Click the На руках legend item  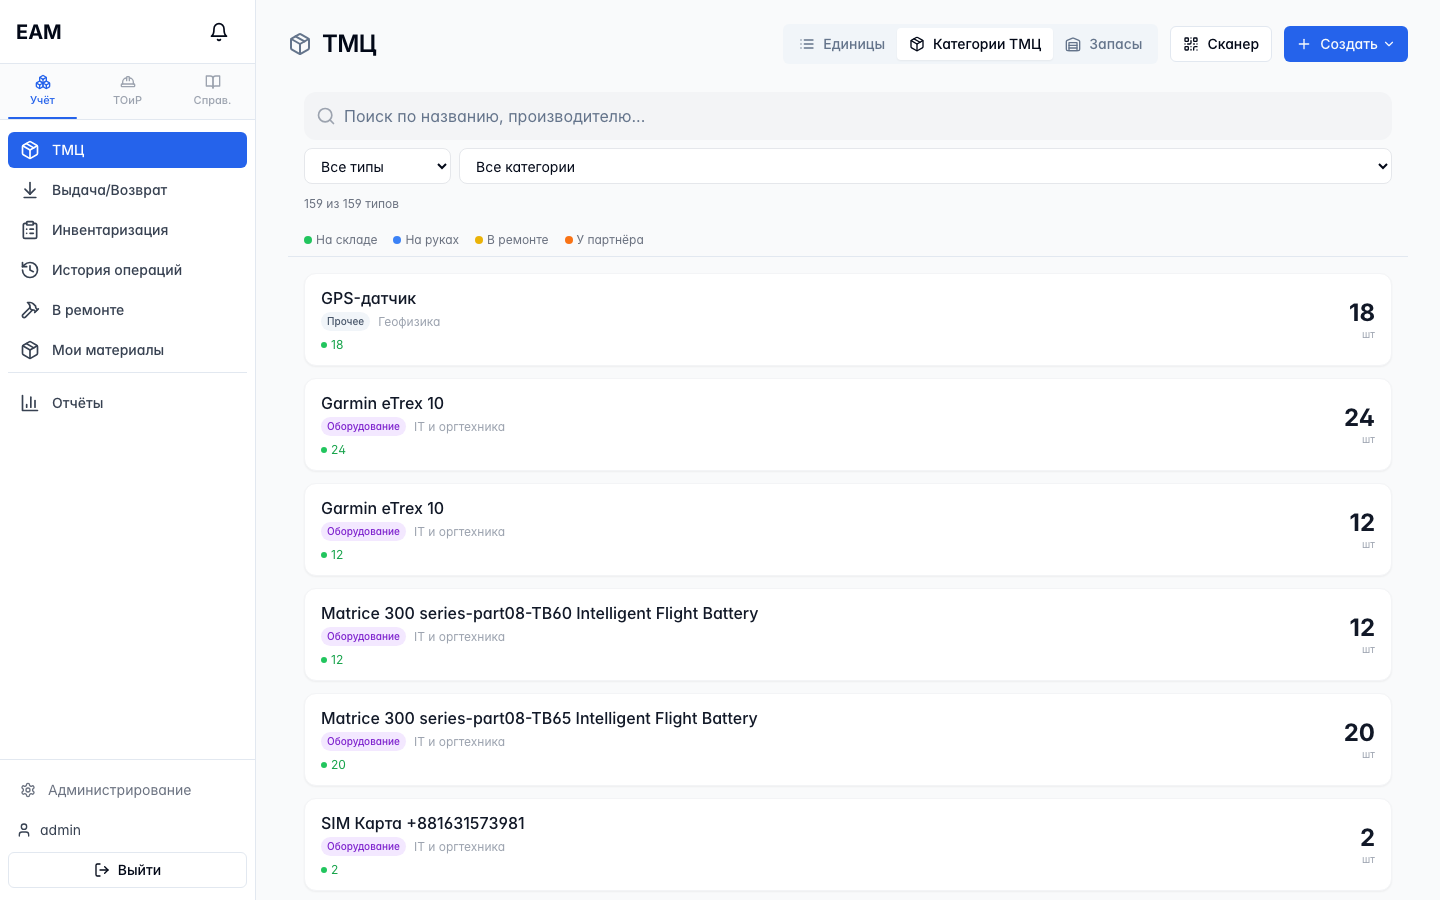[426, 240]
